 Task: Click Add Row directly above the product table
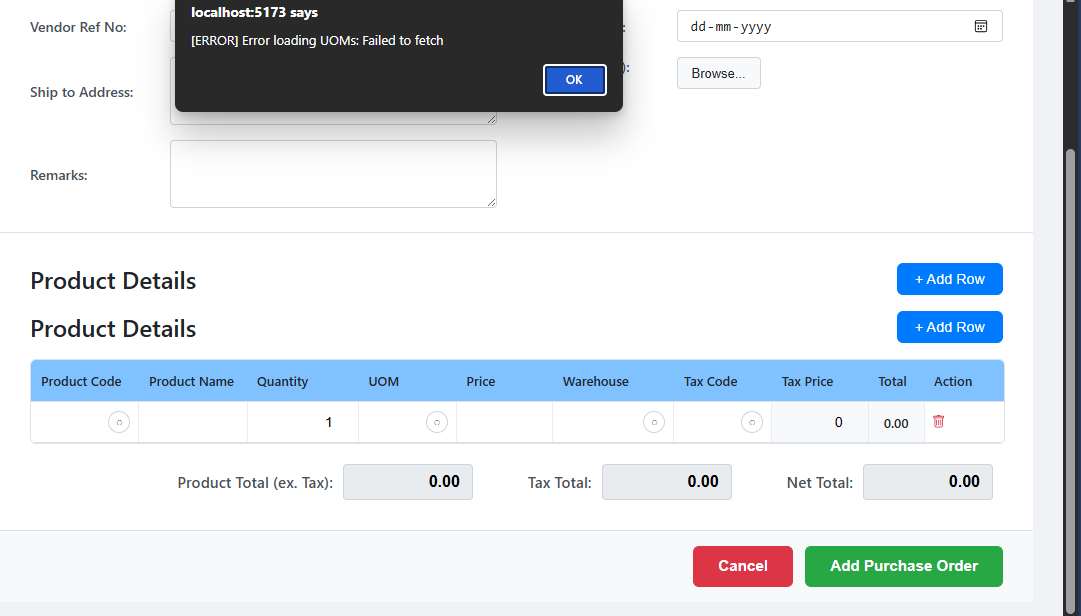(x=949, y=327)
